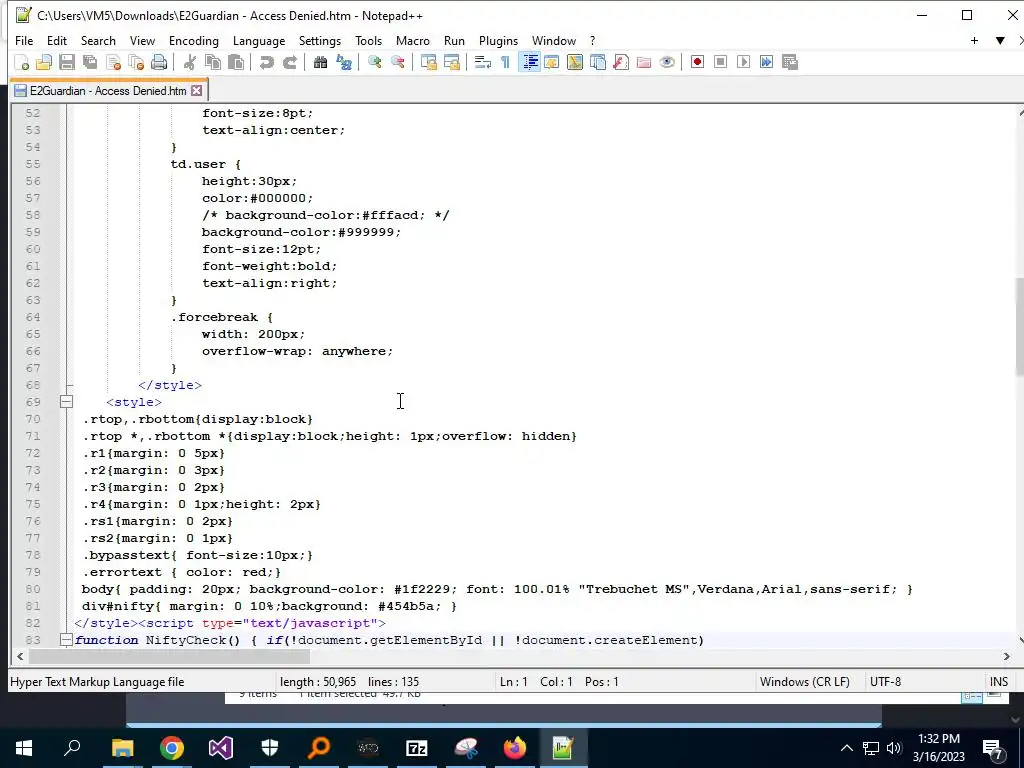
Task: Stop macro recording button
Action: click(x=720, y=62)
